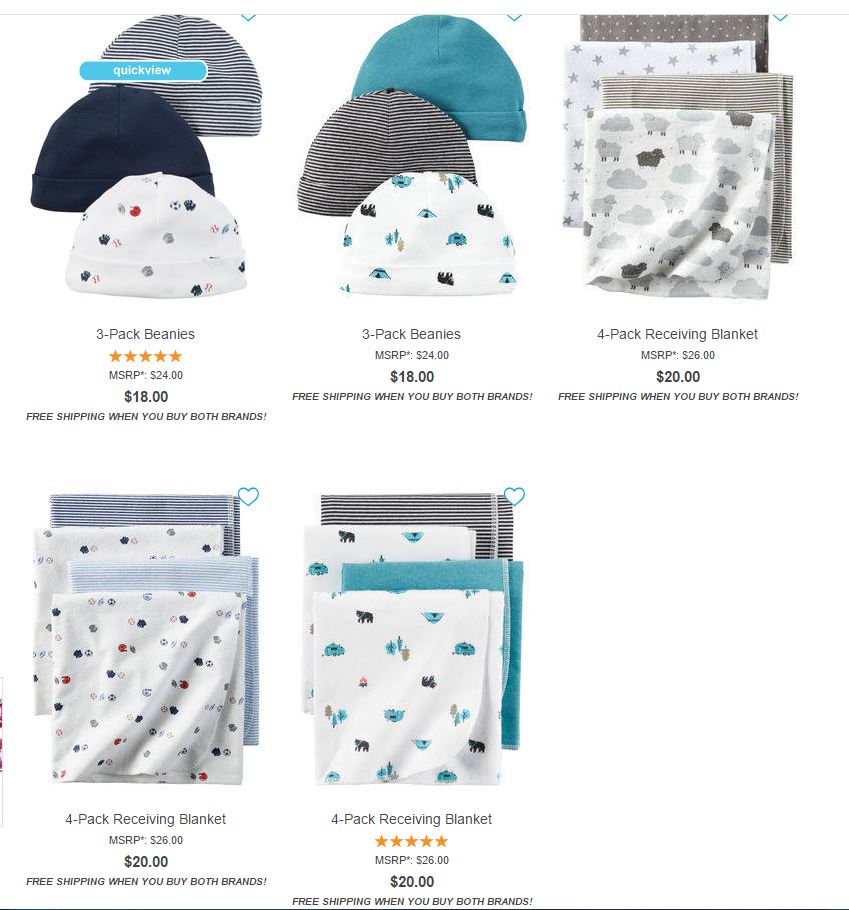
Task: Open first 3-Pack Beanies title link
Action: [x=146, y=334]
